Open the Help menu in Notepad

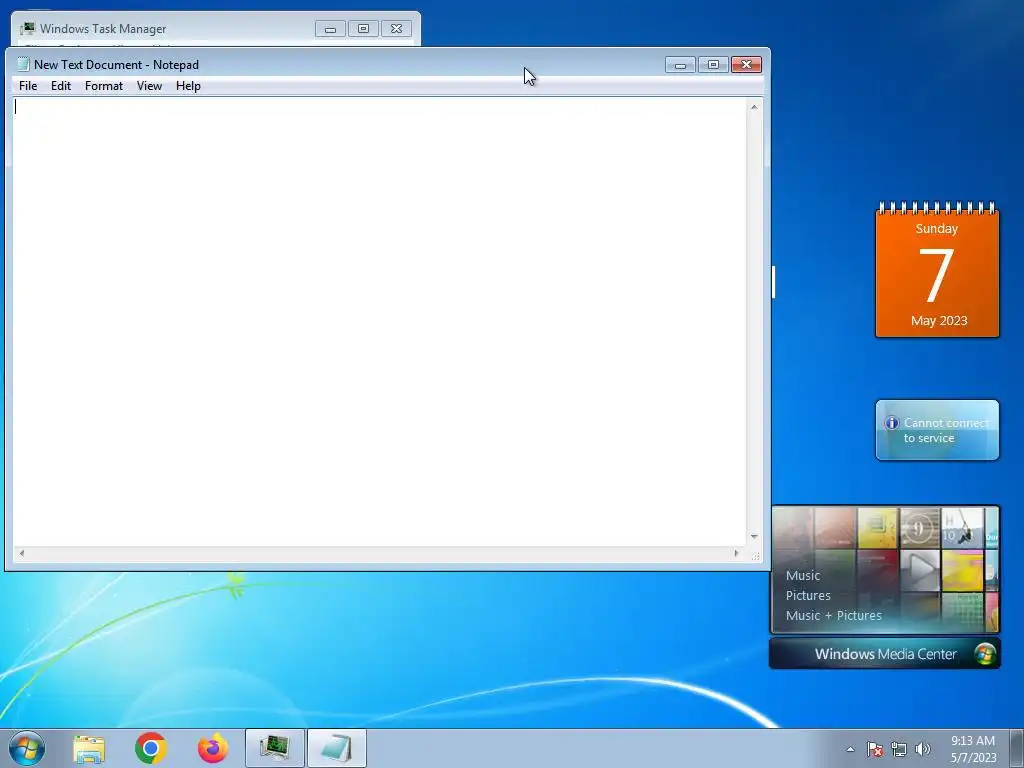[x=188, y=86]
